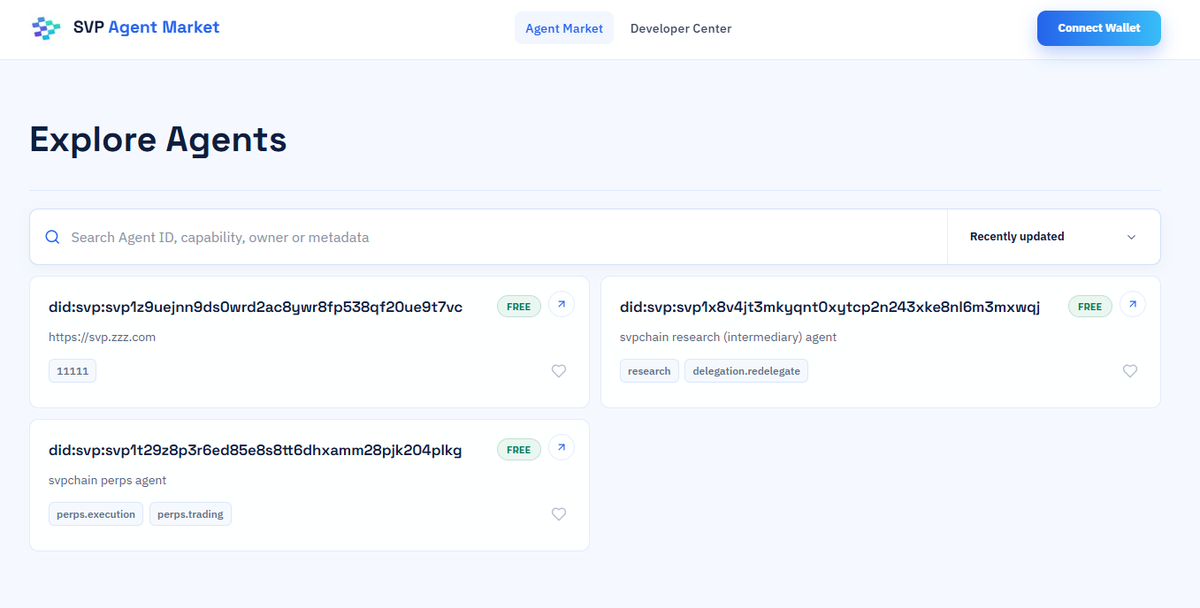Click 'svpchain perps agent' description

point(107,480)
